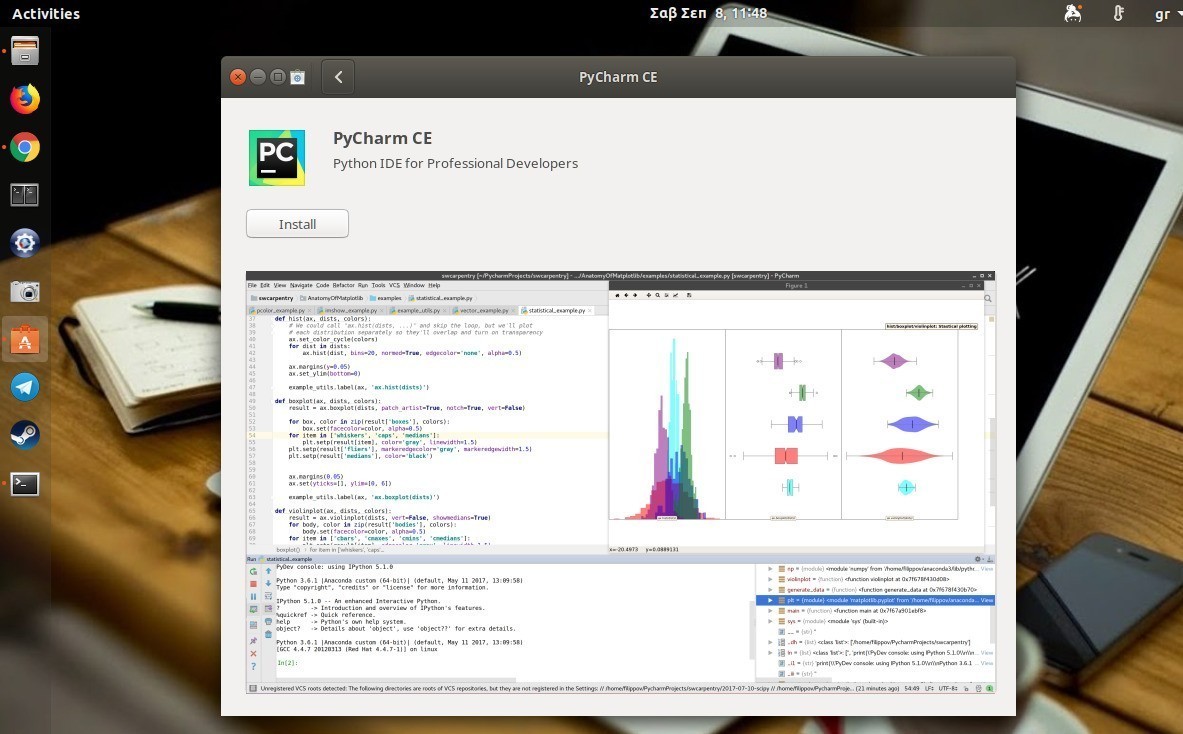Open the VCS menu in PyCharm
This screenshot has height=734, width=1183.
tap(394, 285)
